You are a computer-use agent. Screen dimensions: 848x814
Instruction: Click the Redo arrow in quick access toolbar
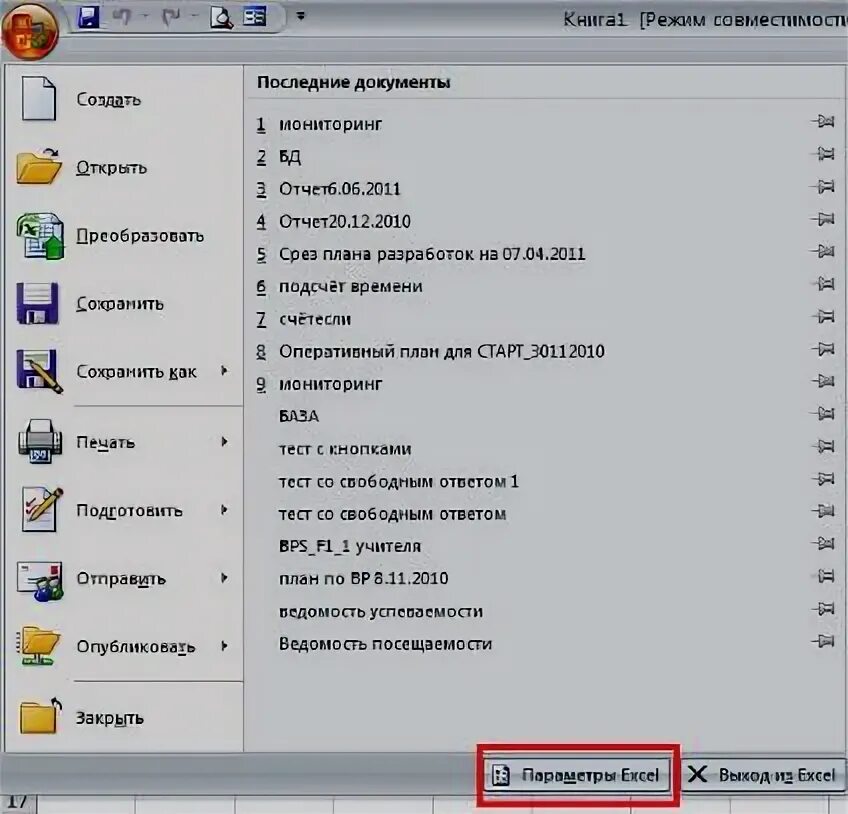(x=171, y=17)
